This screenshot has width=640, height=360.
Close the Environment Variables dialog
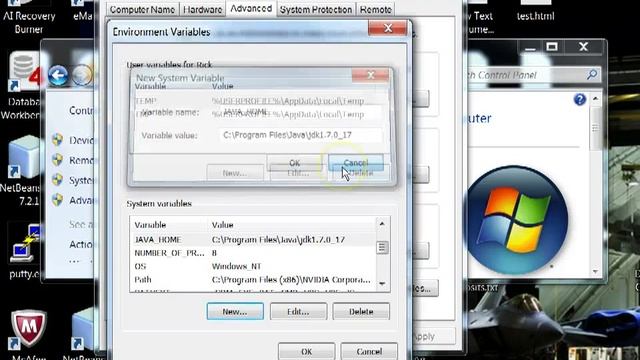[x=388, y=28]
